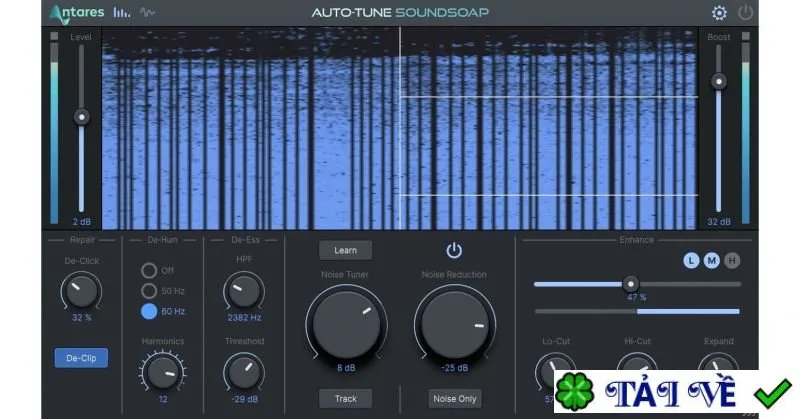Enable the H band in Enhance

click(732, 261)
